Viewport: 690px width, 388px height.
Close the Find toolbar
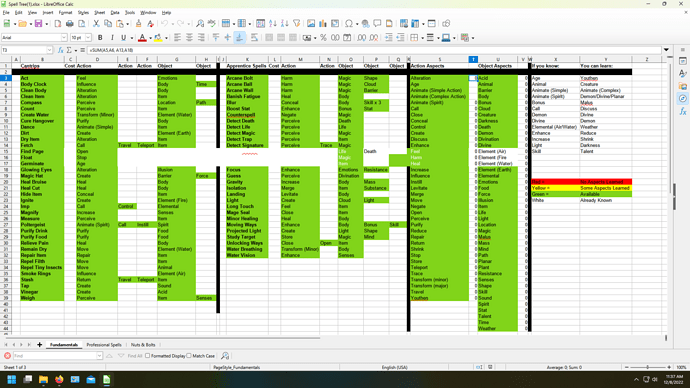tap(7, 355)
